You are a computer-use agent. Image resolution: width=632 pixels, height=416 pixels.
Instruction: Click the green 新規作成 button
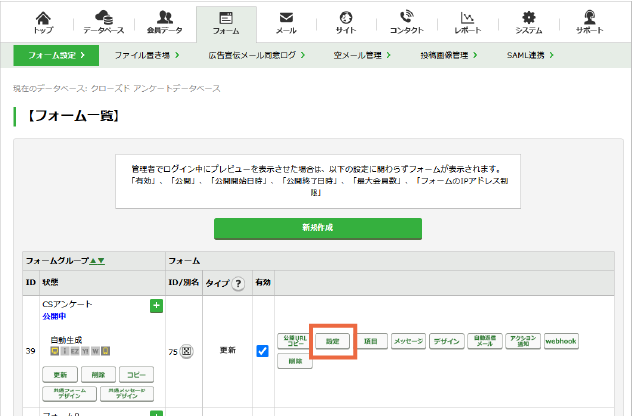[318, 228]
